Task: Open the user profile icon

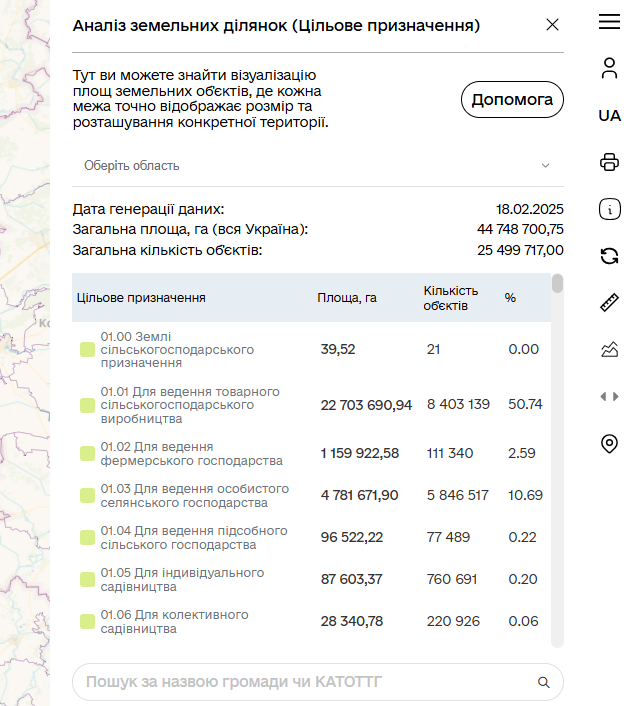Action: click(x=609, y=68)
